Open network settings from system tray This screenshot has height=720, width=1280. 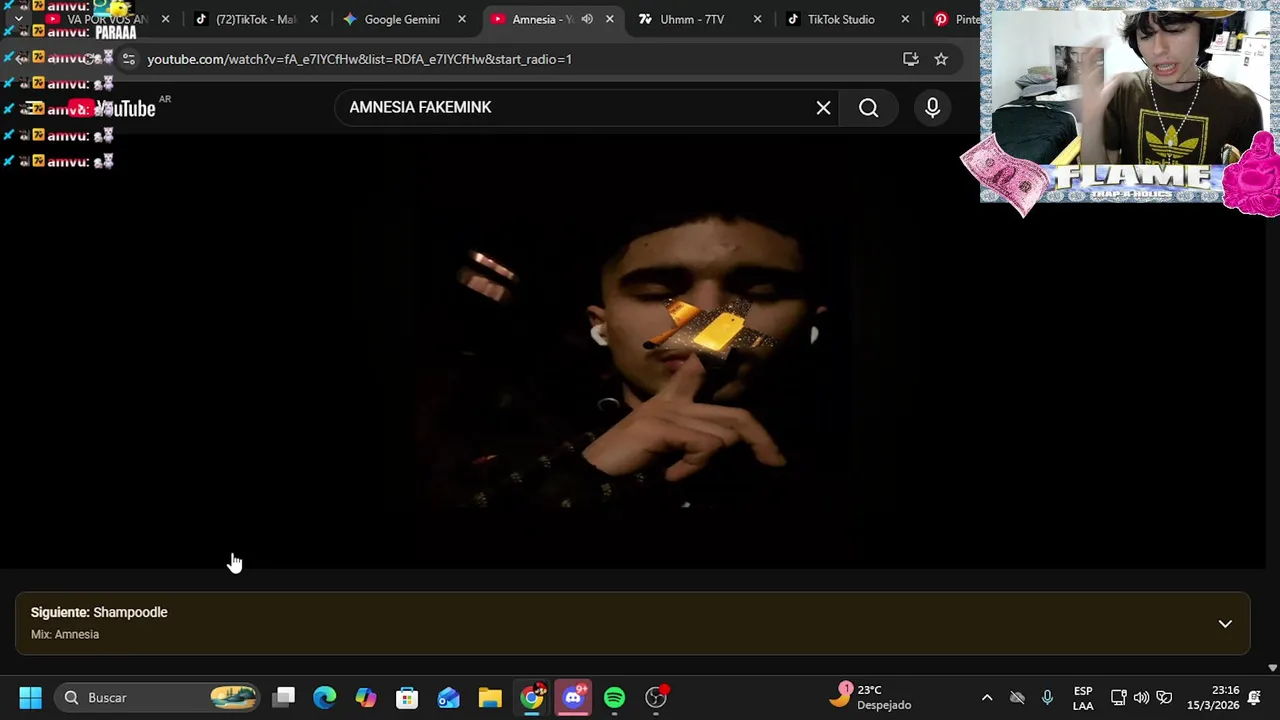pyautogui.click(x=1118, y=697)
